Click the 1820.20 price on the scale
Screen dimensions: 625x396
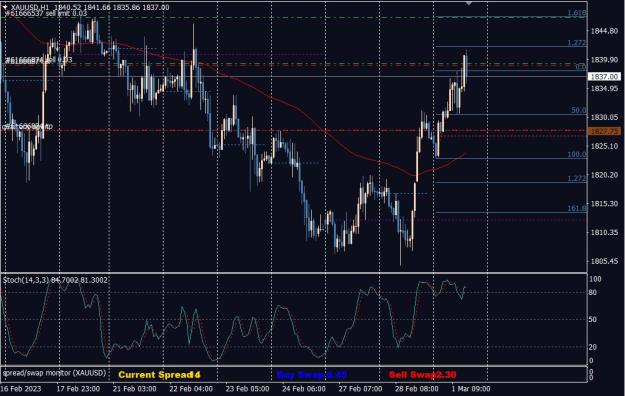pyautogui.click(x=604, y=175)
